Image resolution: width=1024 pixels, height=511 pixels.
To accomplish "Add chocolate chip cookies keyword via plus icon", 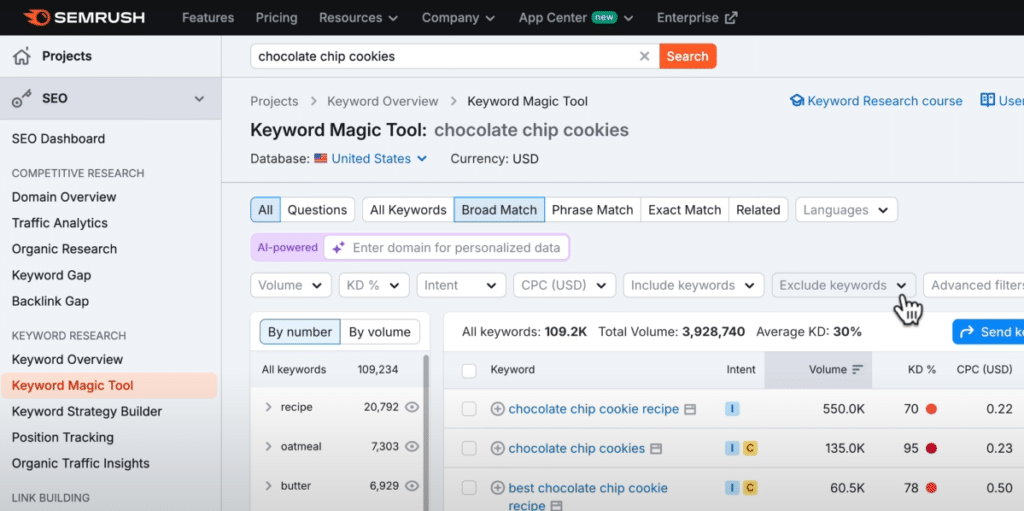I will [498, 448].
